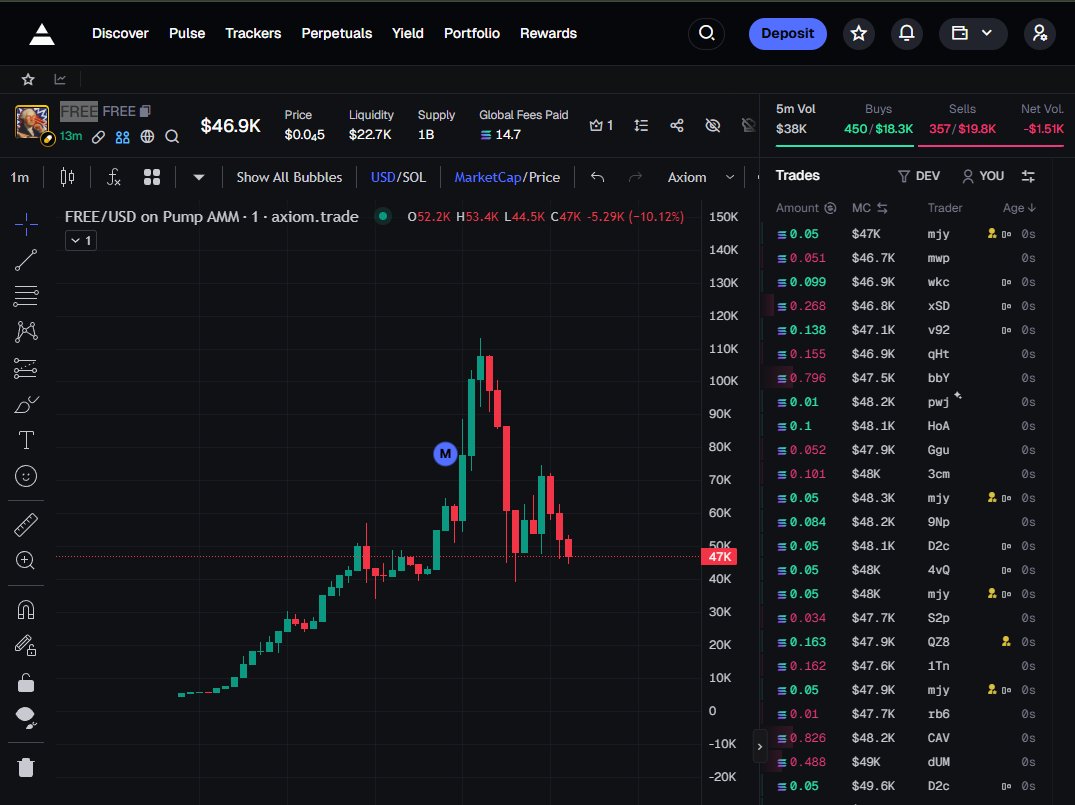
Task: Click the Axiom triangle logo
Action: [x=42, y=34]
